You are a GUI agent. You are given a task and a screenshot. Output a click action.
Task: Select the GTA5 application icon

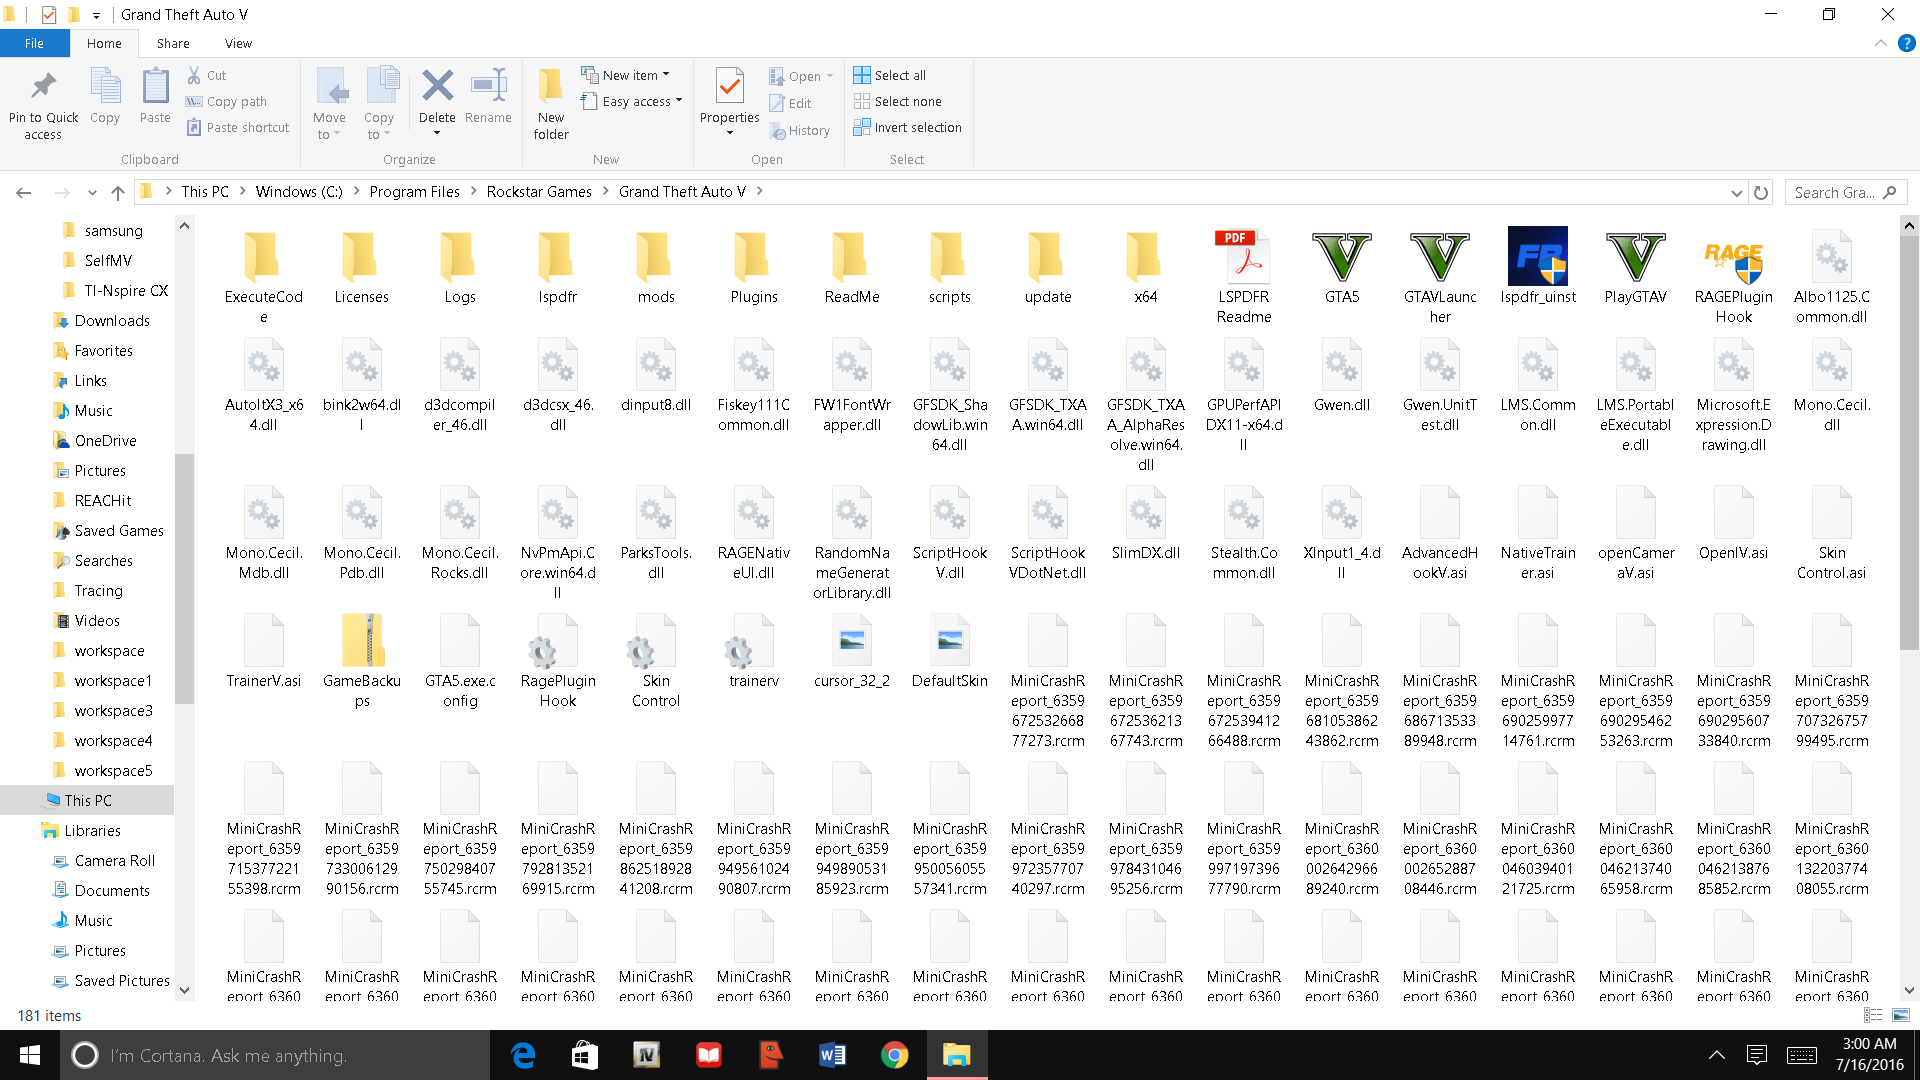[1341, 258]
